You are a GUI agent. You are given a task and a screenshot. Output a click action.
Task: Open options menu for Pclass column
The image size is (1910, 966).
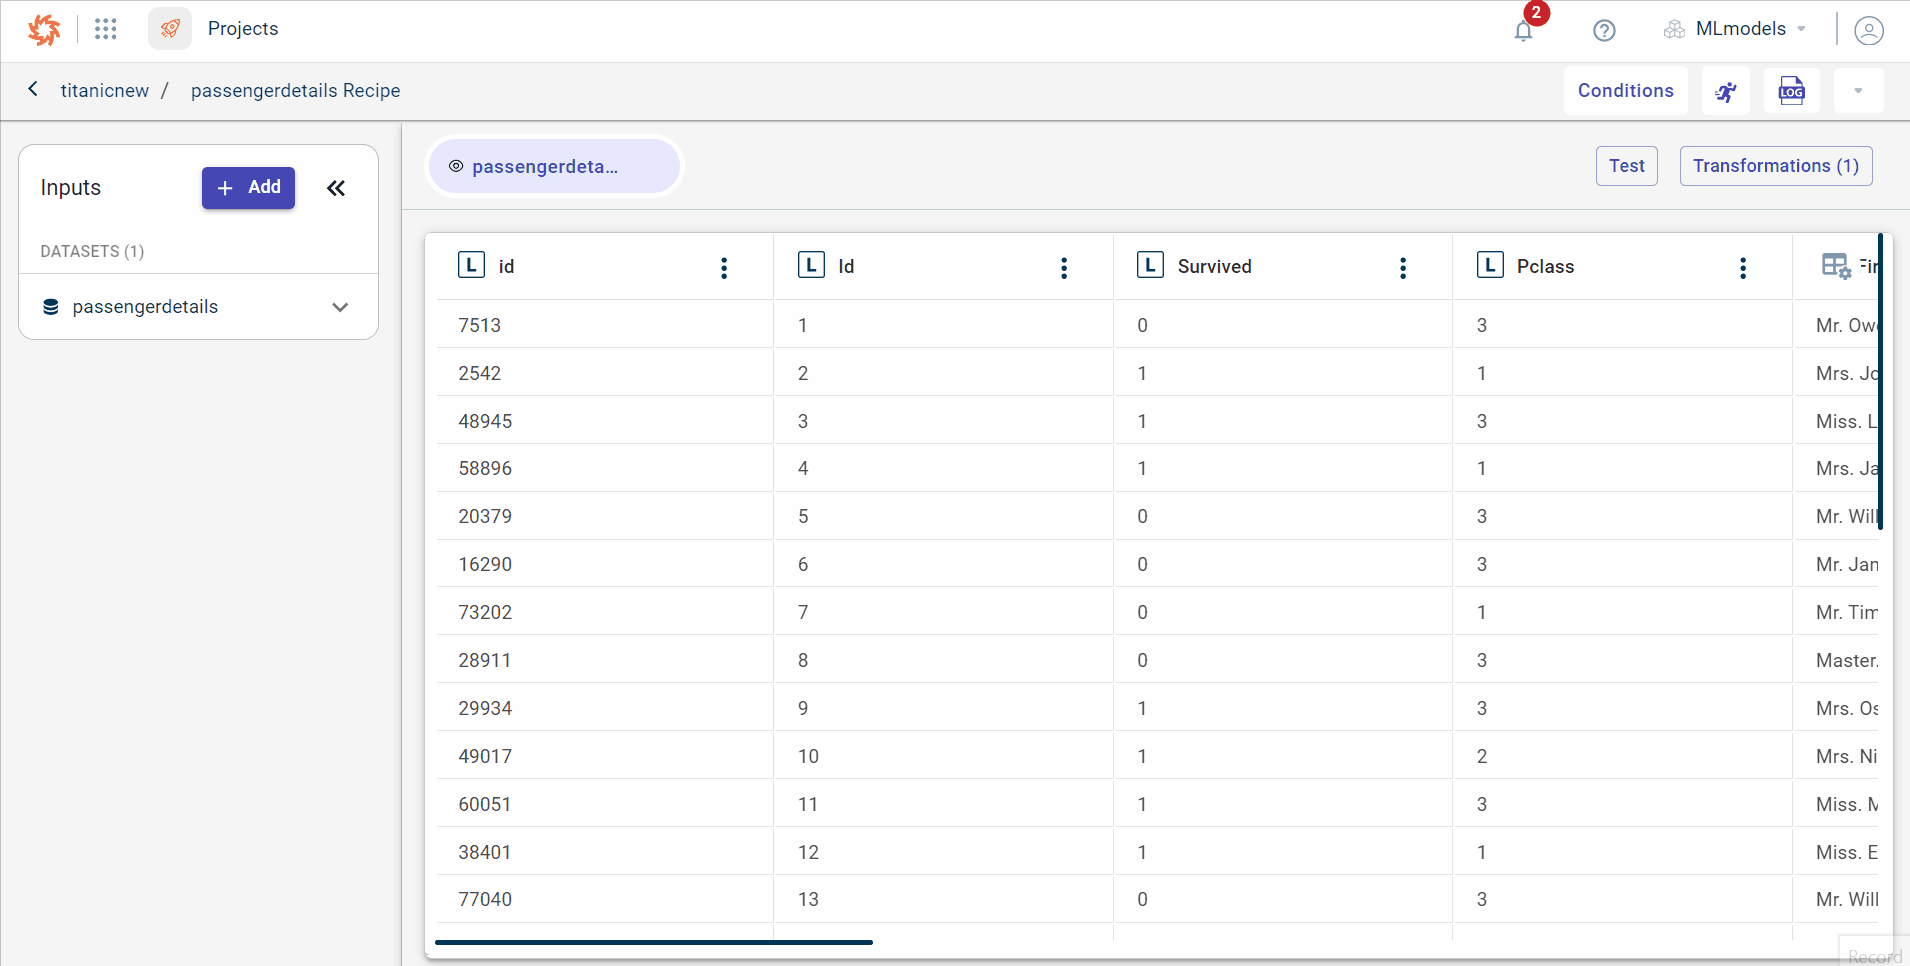(1742, 267)
